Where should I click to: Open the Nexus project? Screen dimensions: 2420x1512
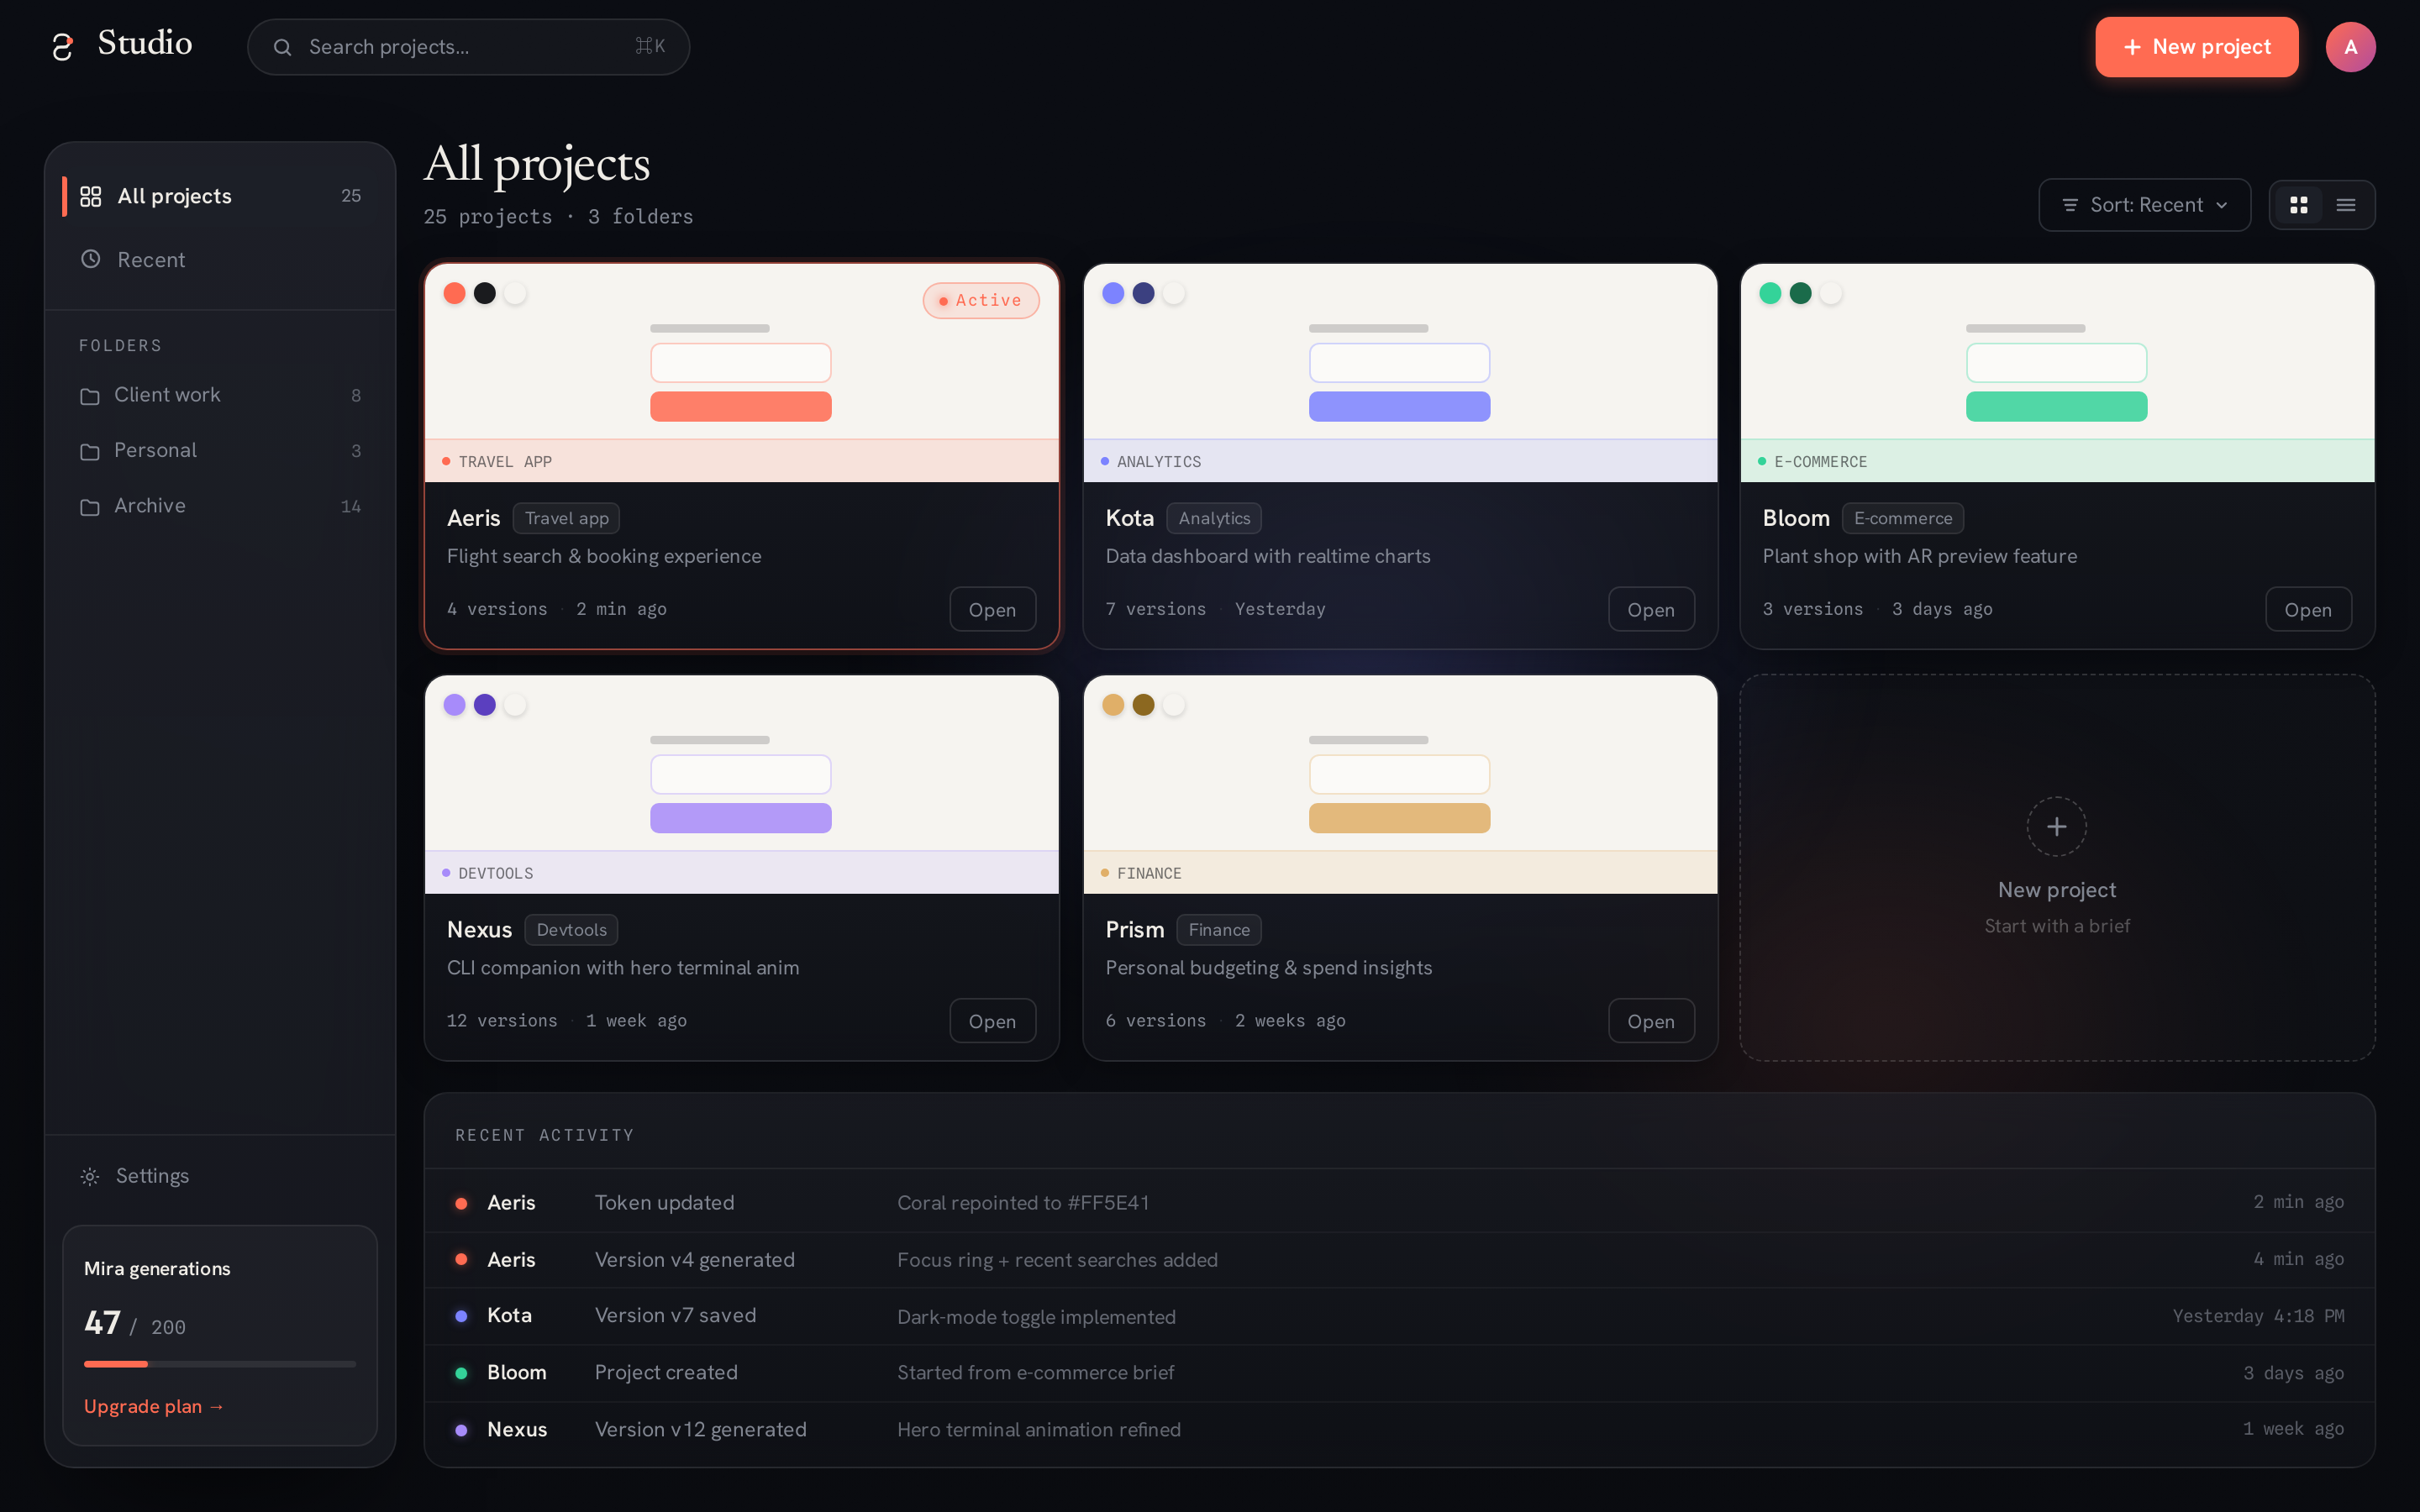(992, 1021)
